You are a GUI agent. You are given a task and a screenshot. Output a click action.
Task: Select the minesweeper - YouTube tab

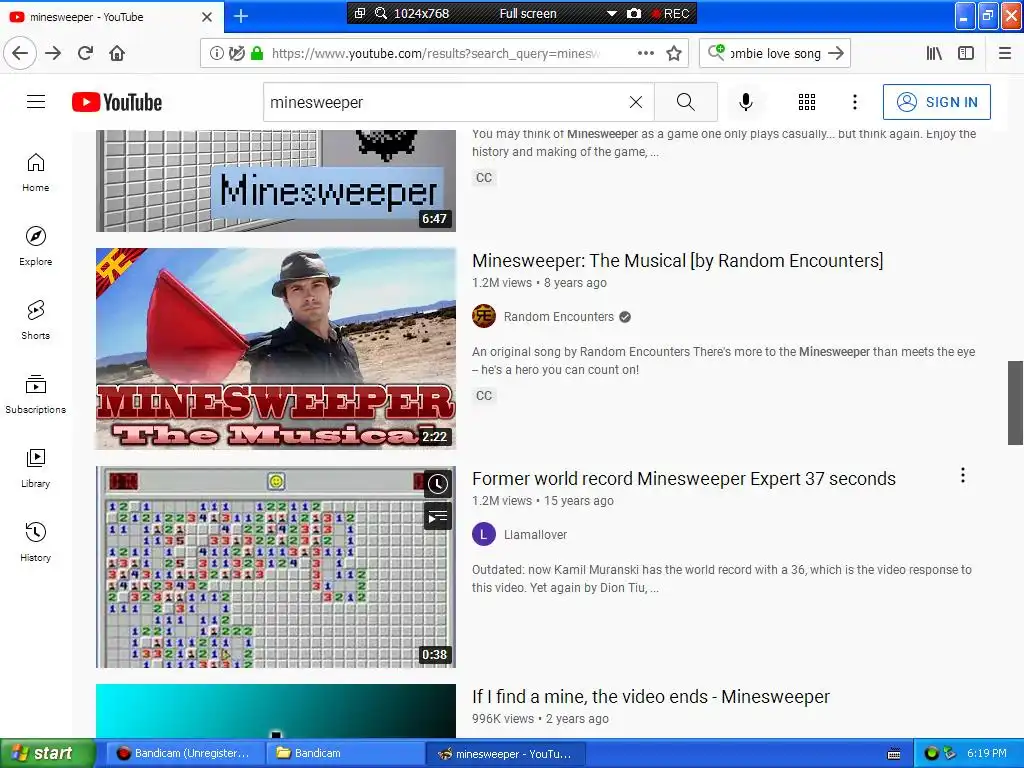pyautogui.click(x=111, y=16)
